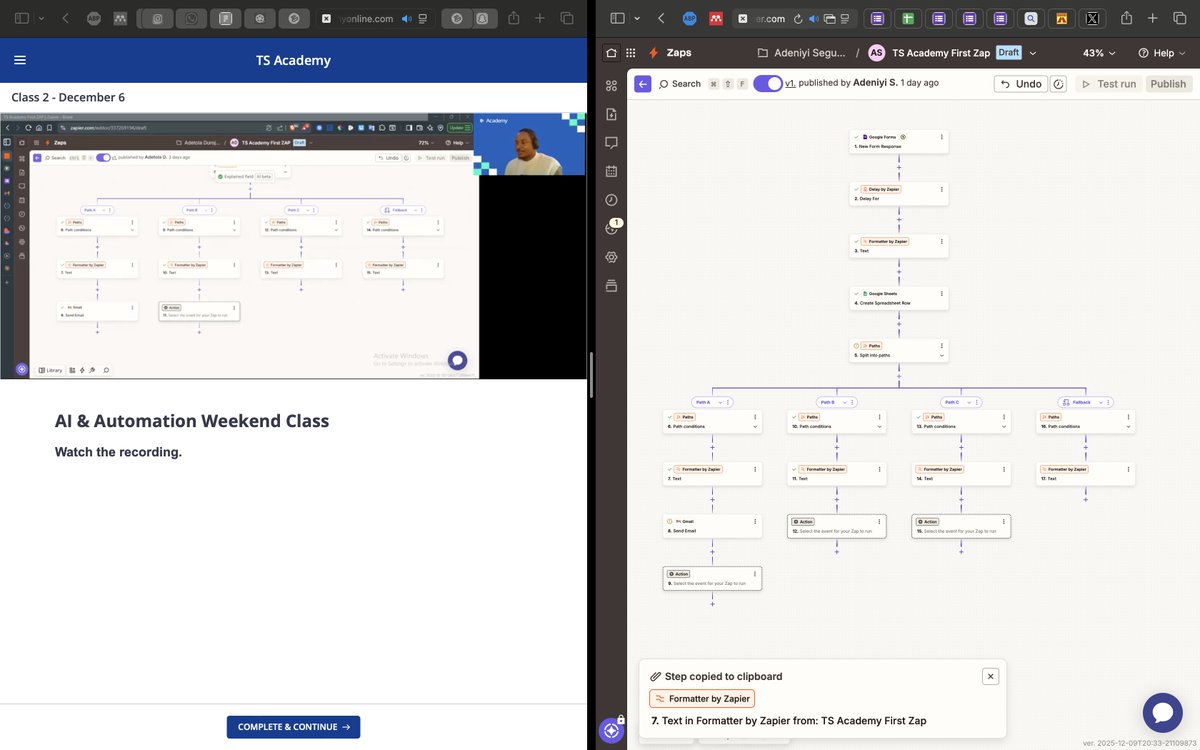
Task: Expand the Draft zap name chevron
Action: 1032,53
